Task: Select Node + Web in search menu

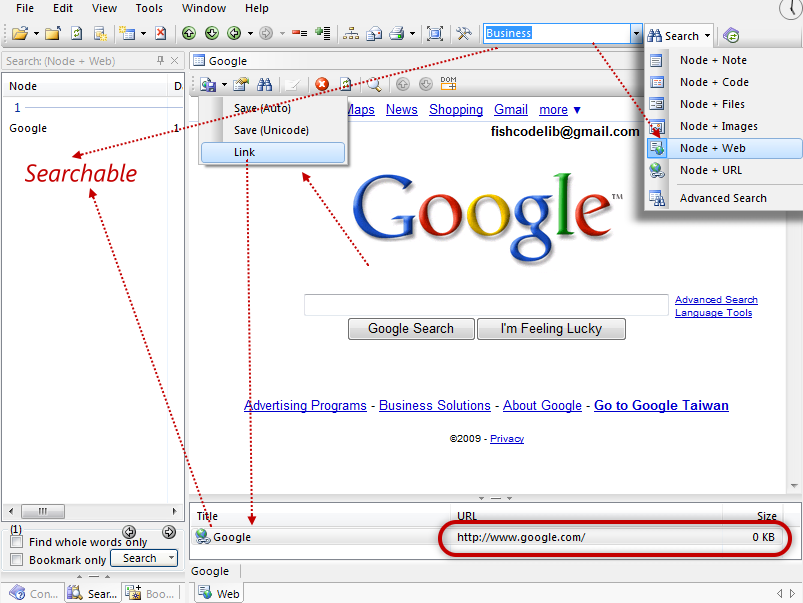Action: coord(724,148)
